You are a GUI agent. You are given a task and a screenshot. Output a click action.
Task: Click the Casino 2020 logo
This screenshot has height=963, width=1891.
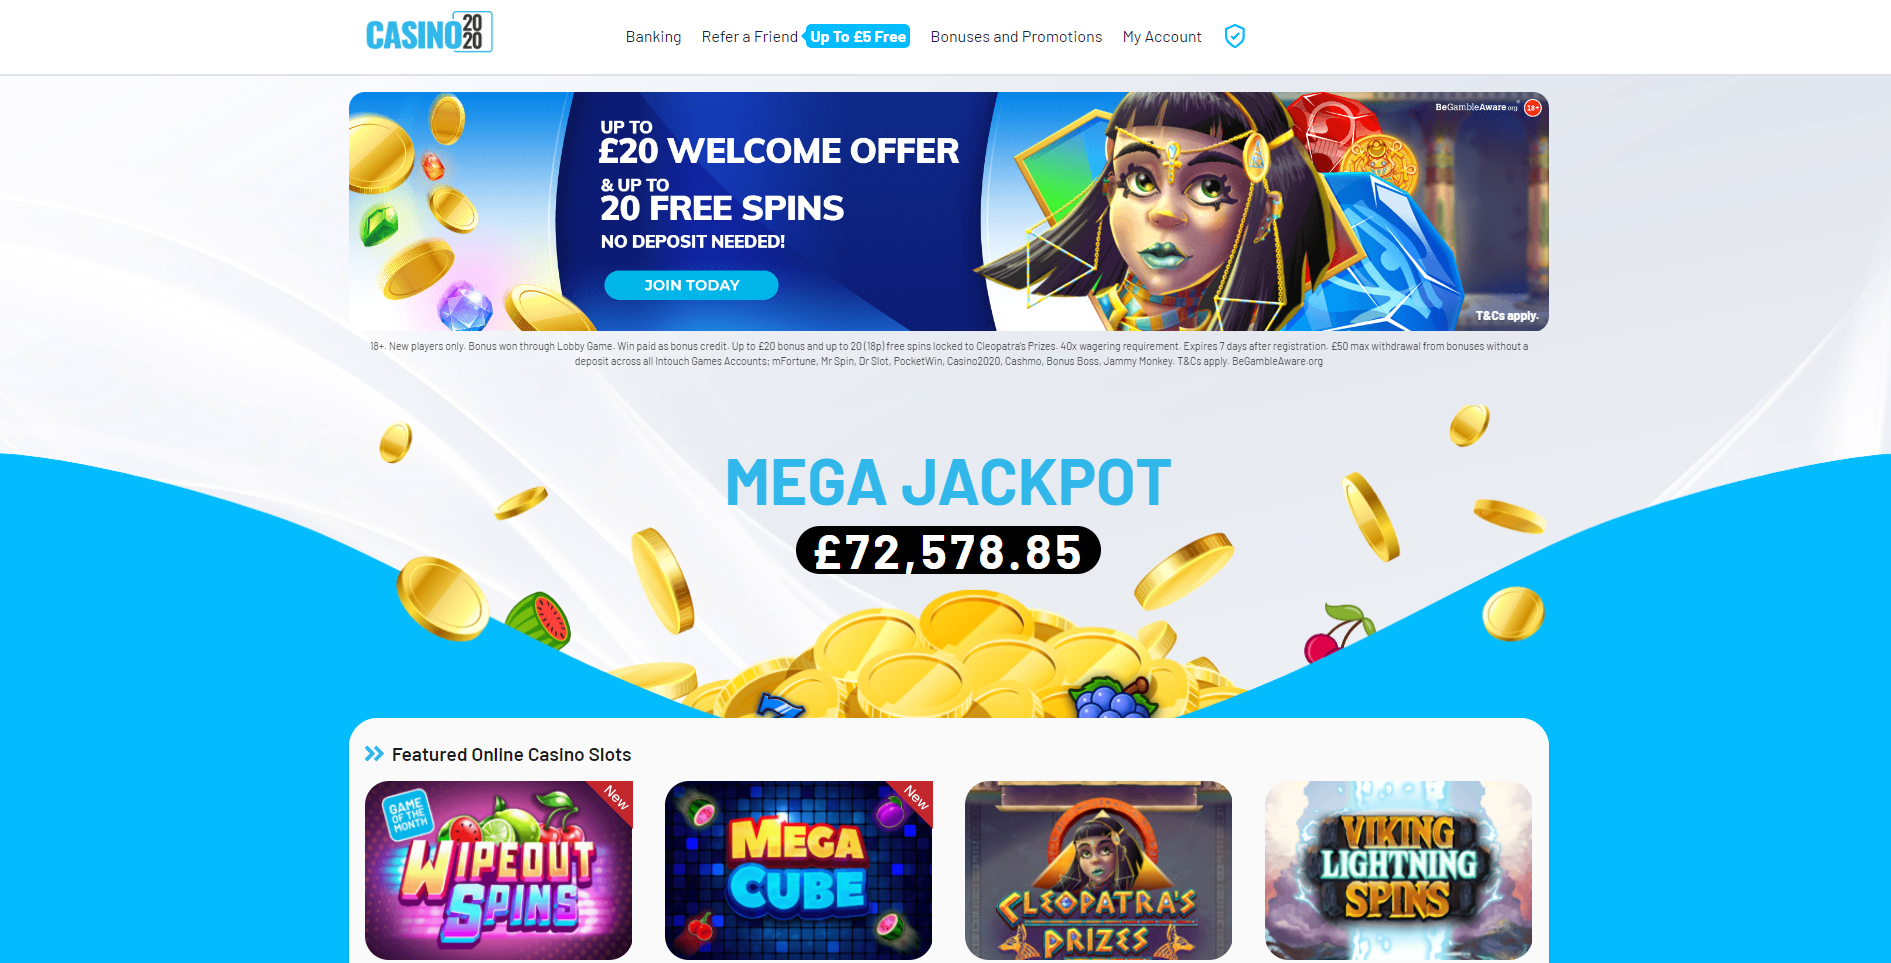(429, 32)
